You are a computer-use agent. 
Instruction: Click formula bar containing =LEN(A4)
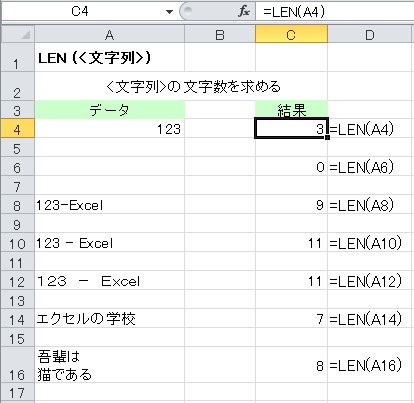point(334,12)
